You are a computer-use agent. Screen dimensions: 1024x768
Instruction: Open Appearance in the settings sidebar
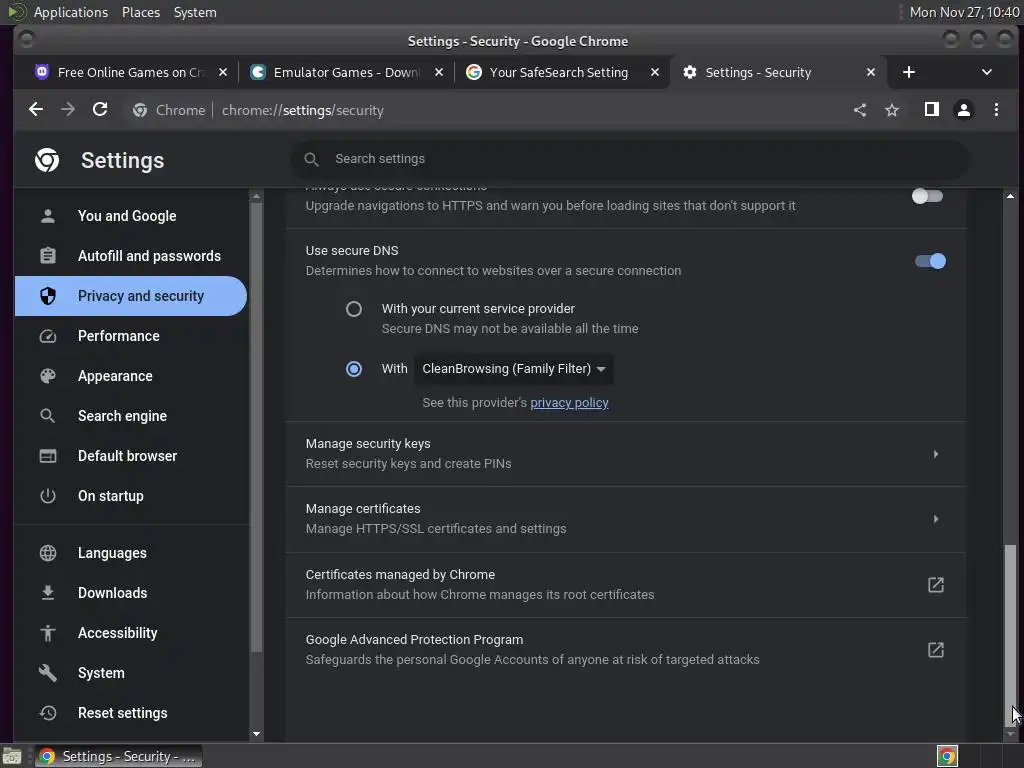(x=115, y=376)
